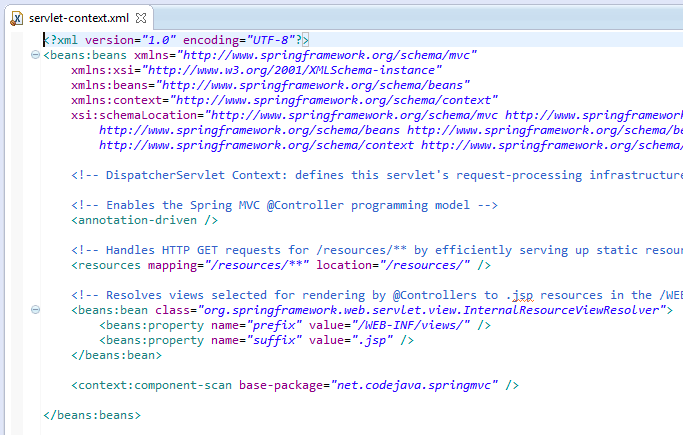Click the schema/beans location URL line
683x435 pixels.
click(x=391, y=130)
